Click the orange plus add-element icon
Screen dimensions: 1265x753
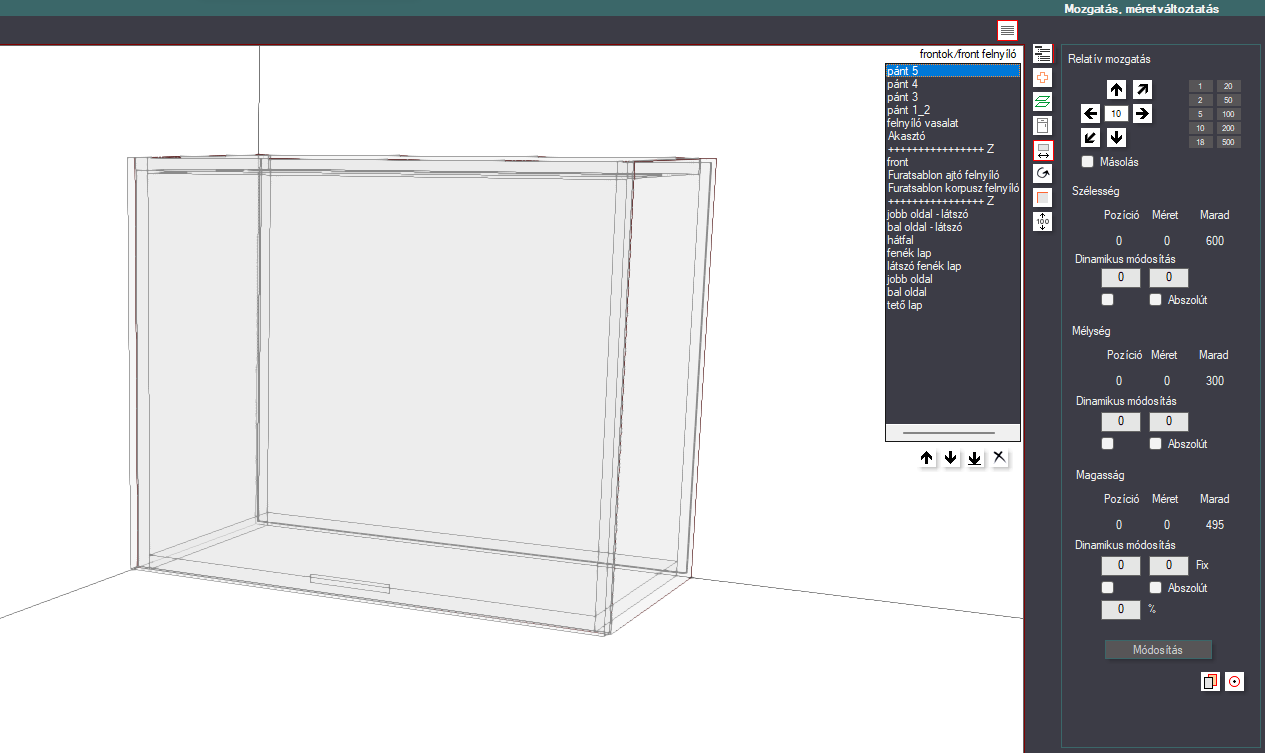(x=1043, y=78)
